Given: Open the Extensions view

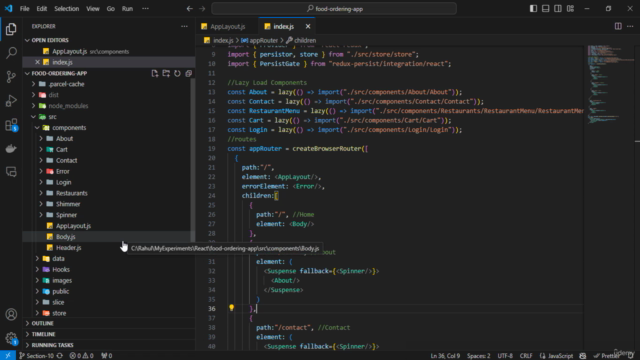Looking at the screenshot, I should pyautogui.click(x=11, y=124).
